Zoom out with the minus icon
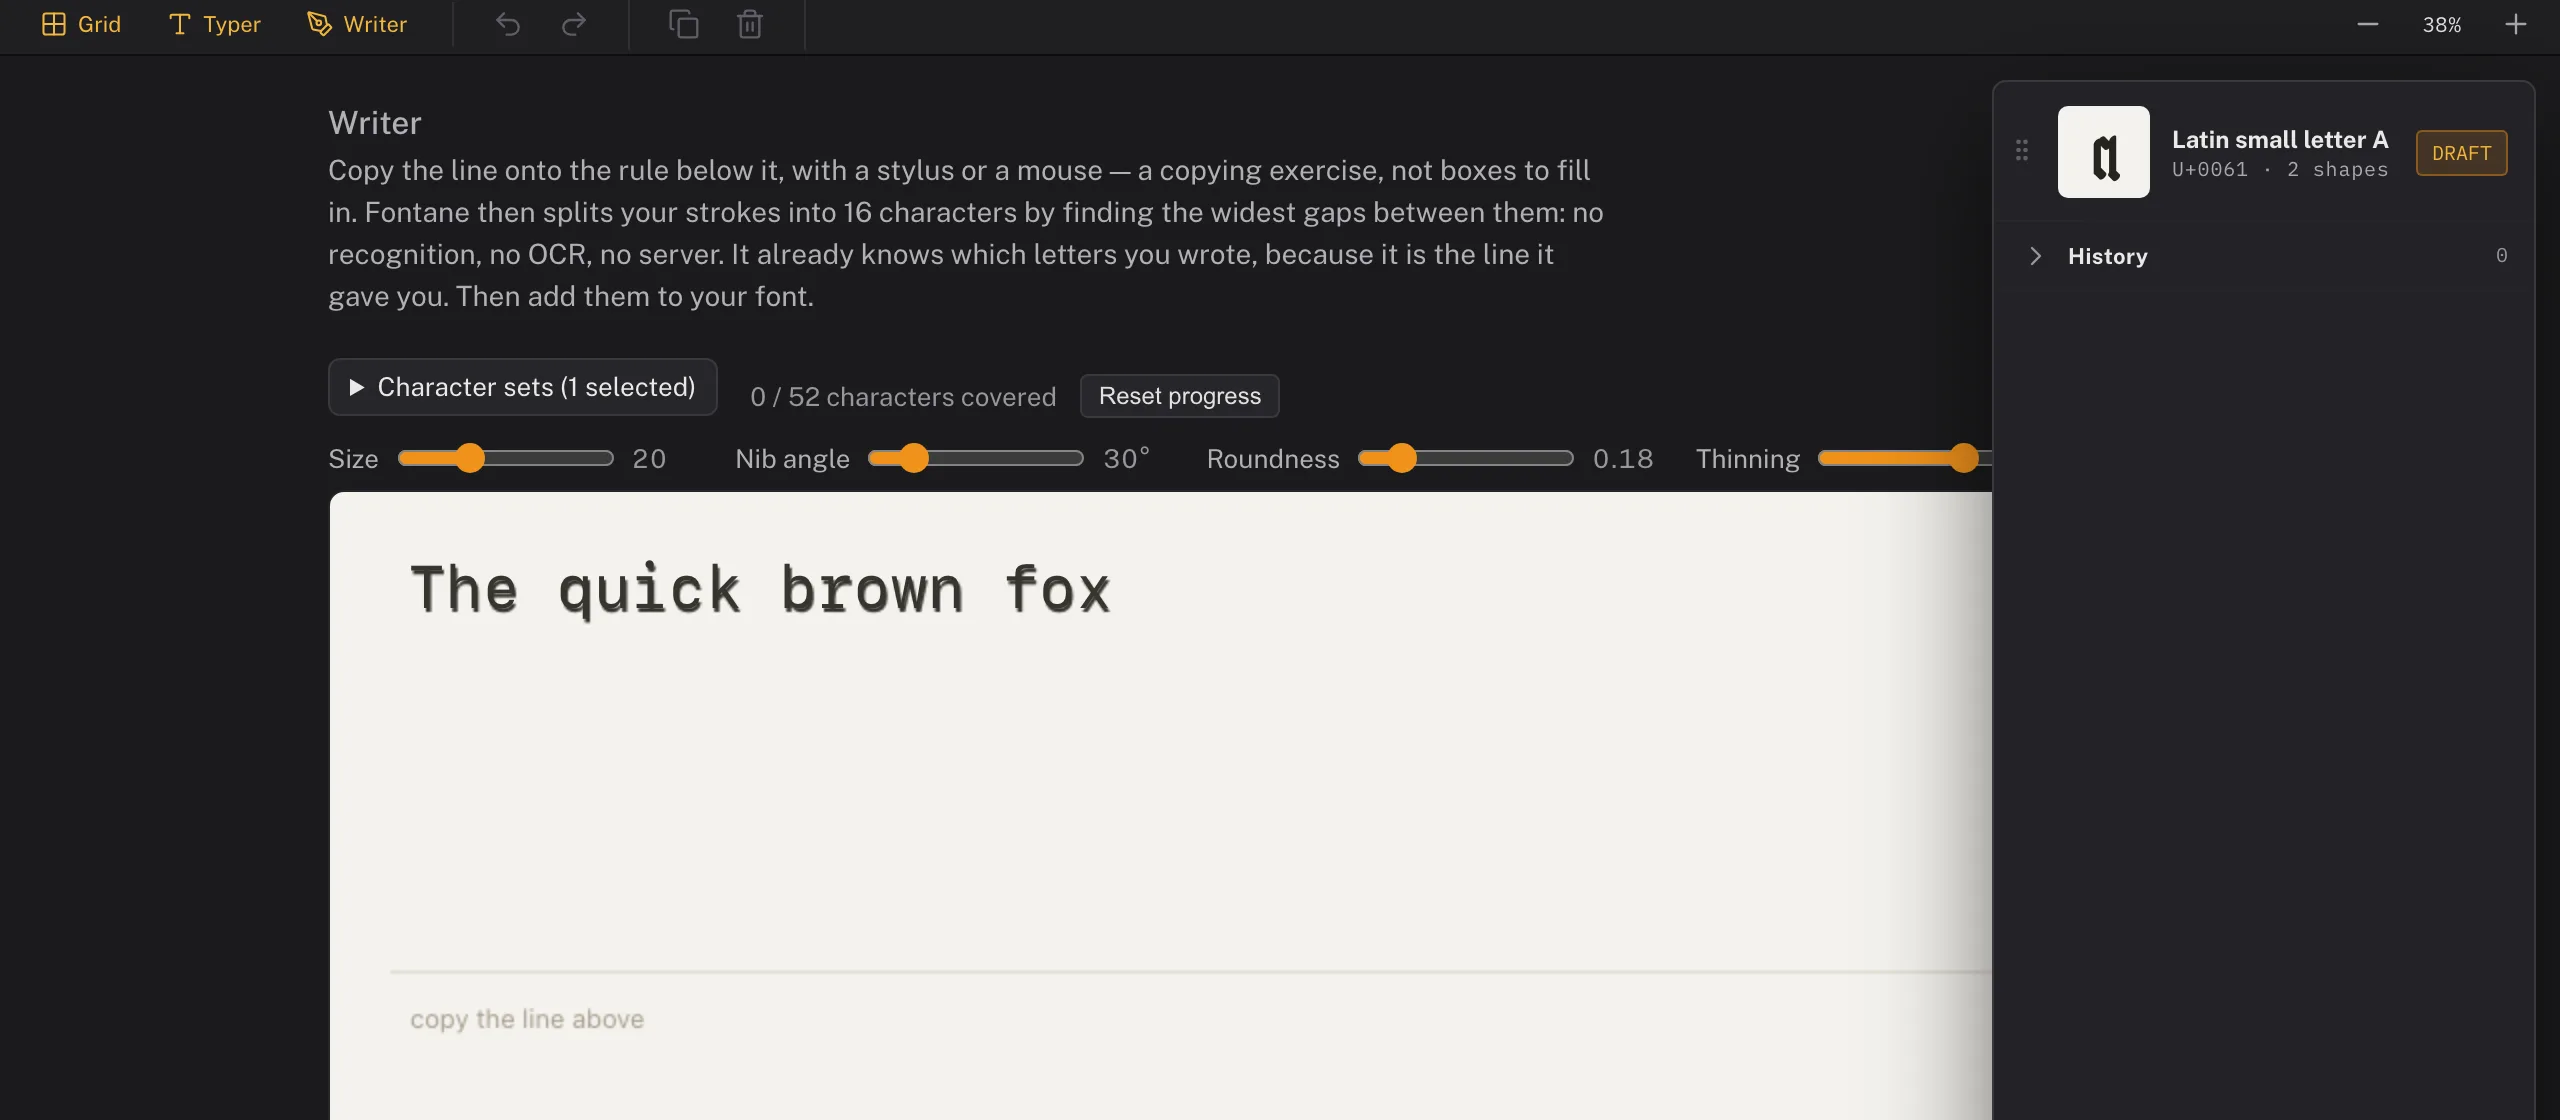The height and width of the screenshot is (1120, 2560). point(2367,24)
